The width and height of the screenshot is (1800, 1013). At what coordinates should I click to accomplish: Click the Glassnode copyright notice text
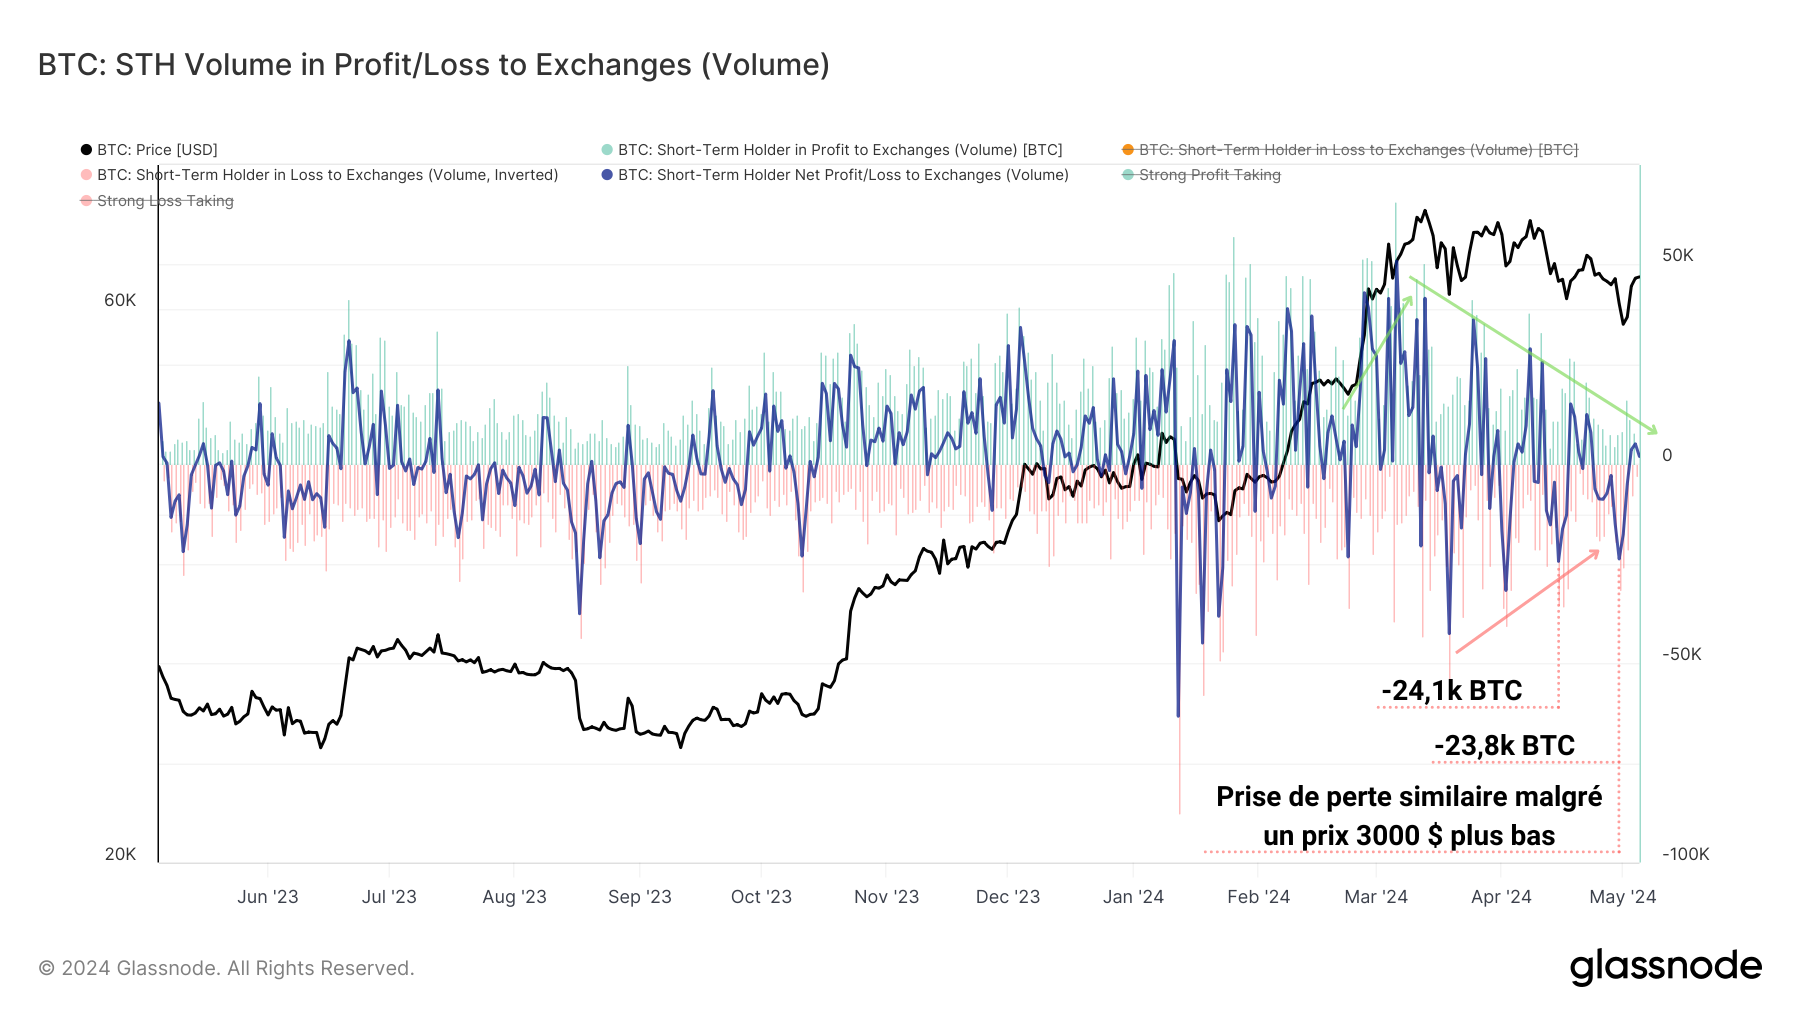click(226, 968)
